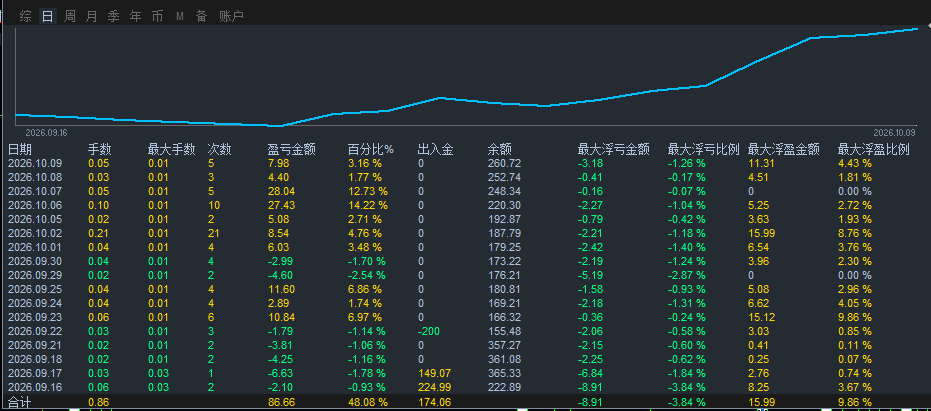The height and width of the screenshot is (411, 931).
Task: Click the chart end date 2026.10.09
Action: click(894, 133)
